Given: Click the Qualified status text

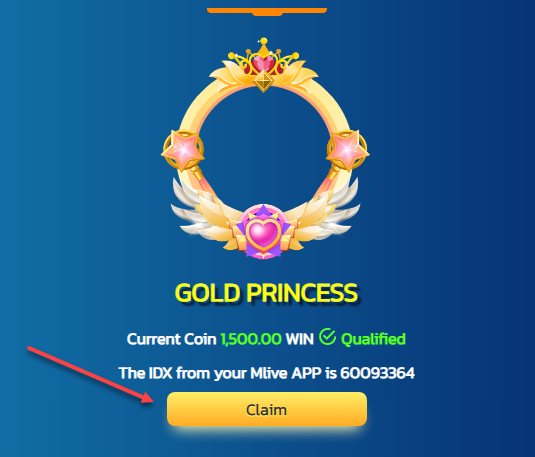Looking at the screenshot, I should (373, 339).
